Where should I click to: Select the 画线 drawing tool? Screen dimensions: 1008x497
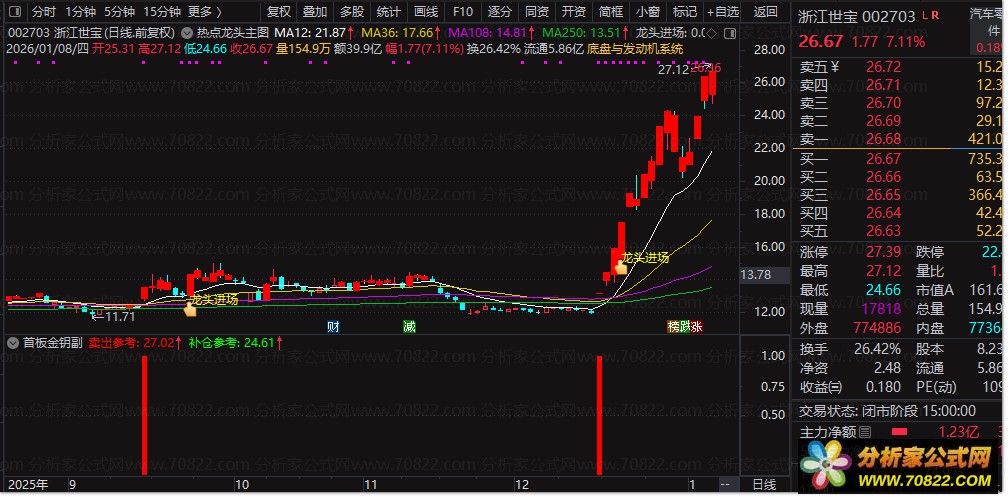(x=426, y=12)
